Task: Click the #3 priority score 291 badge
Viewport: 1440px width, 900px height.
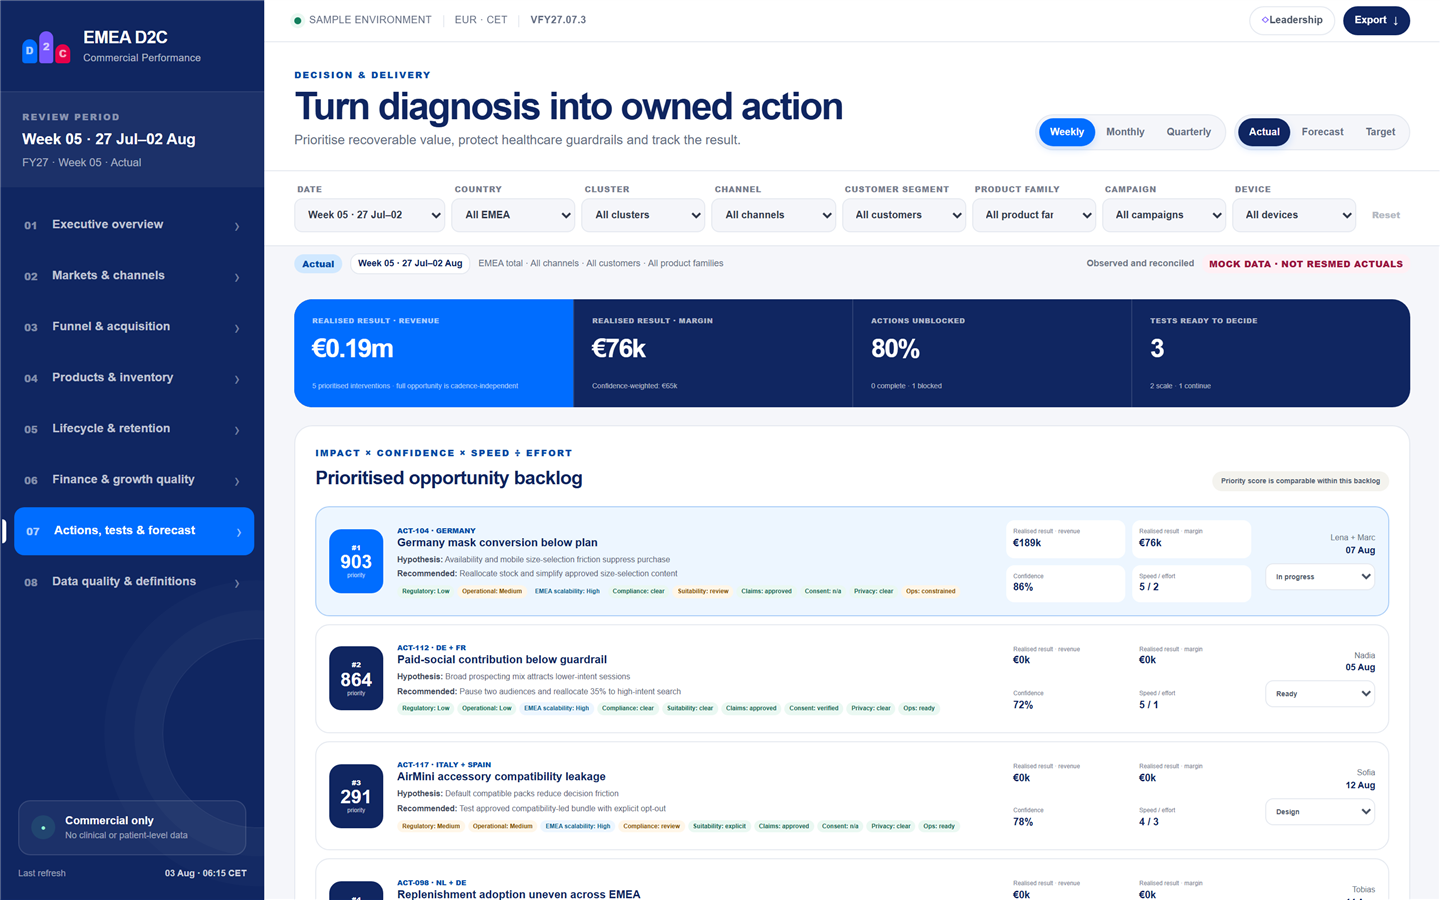Action: (x=356, y=795)
